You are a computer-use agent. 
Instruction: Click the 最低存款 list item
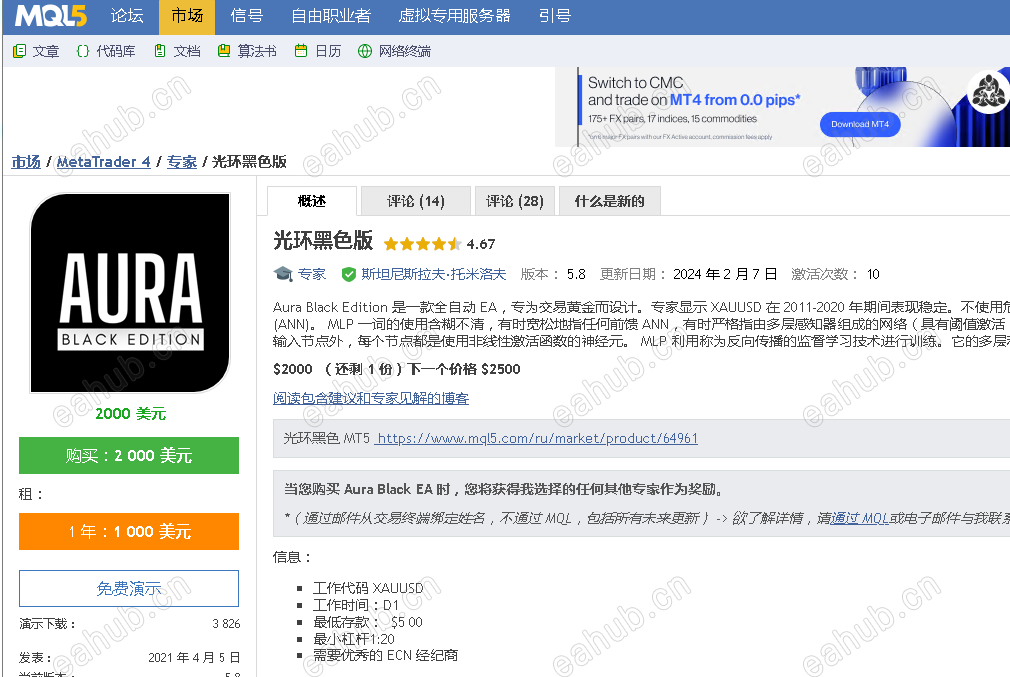368,622
